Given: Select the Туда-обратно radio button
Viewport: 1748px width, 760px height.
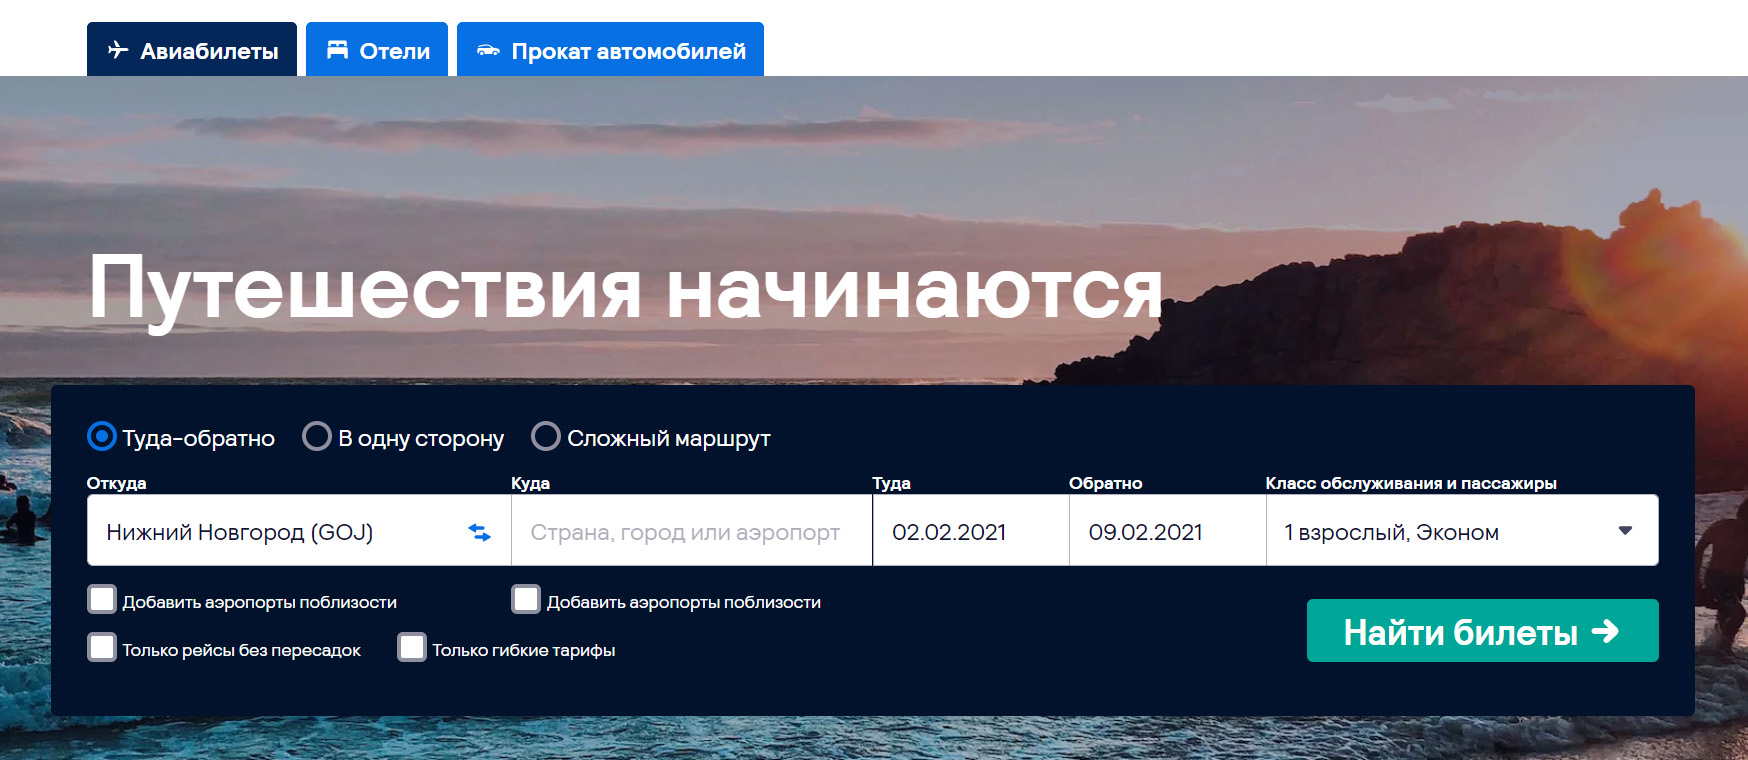Looking at the screenshot, I should (102, 437).
